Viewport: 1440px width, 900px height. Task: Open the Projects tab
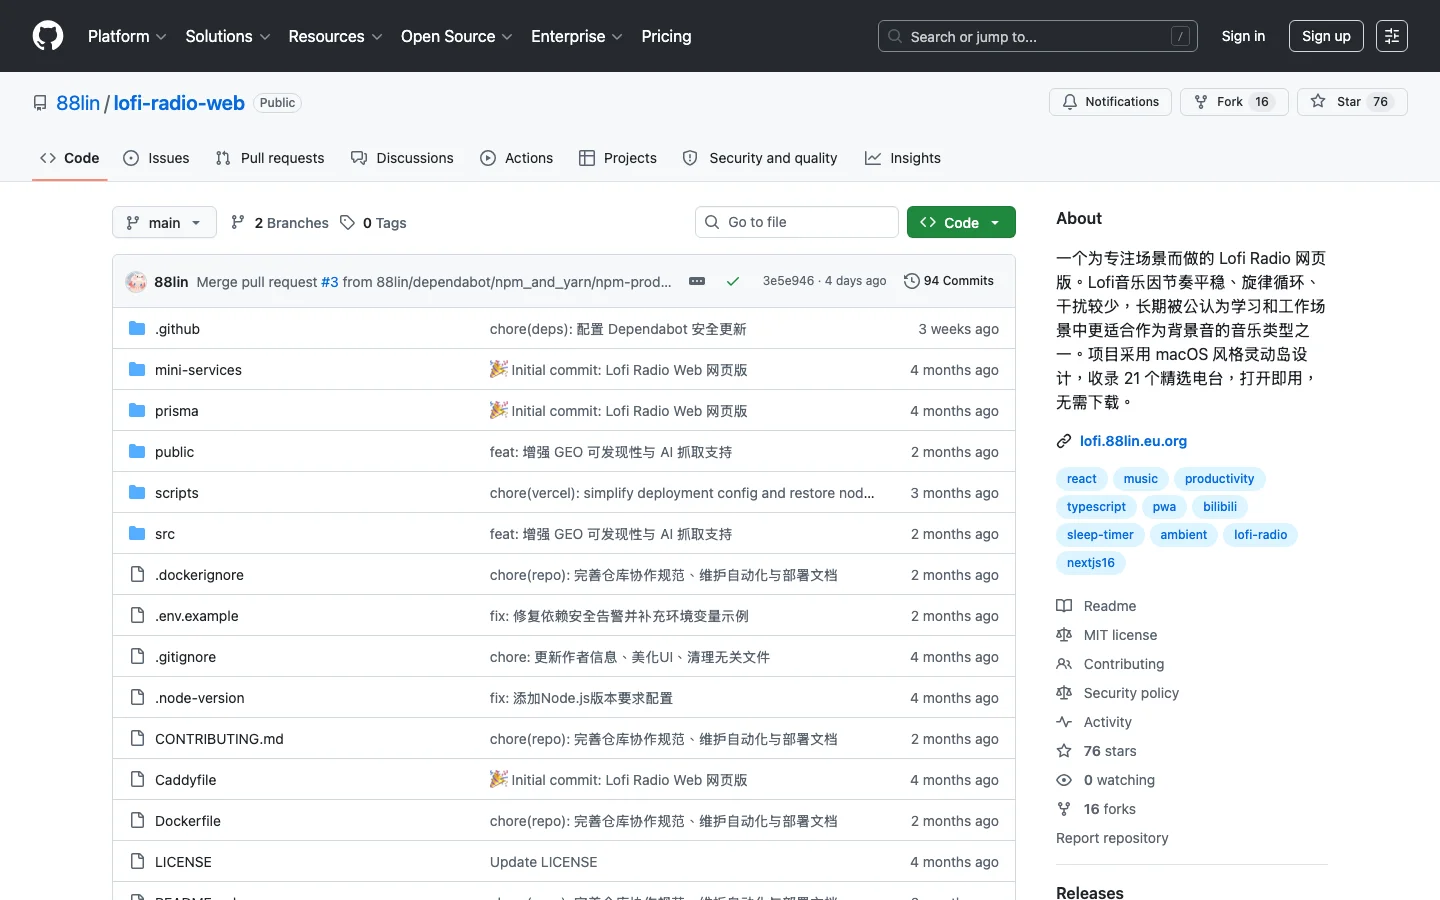pyautogui.click(x=618, y=158)
